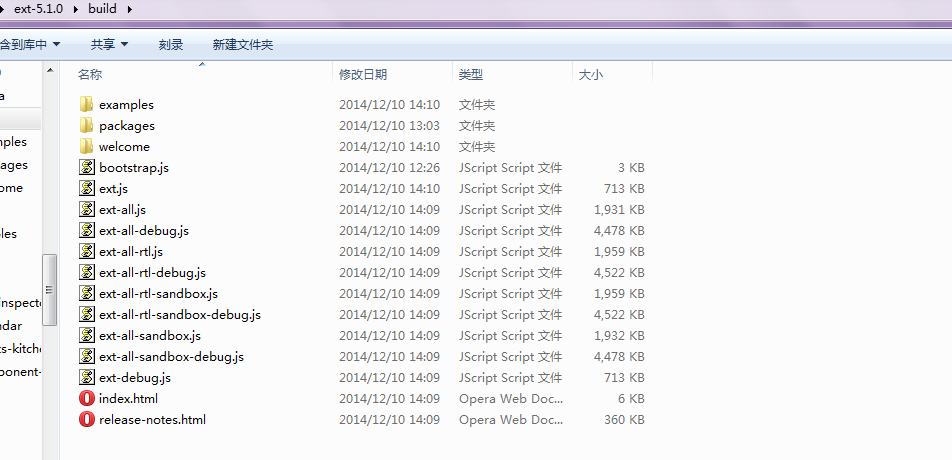
Task: Select the examples folder icon
Action: tap(86, 104)
